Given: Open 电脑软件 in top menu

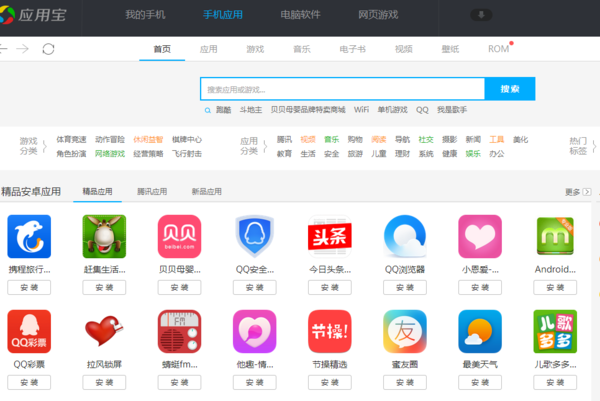Looking at the screenshot, I should coord(300,15).
